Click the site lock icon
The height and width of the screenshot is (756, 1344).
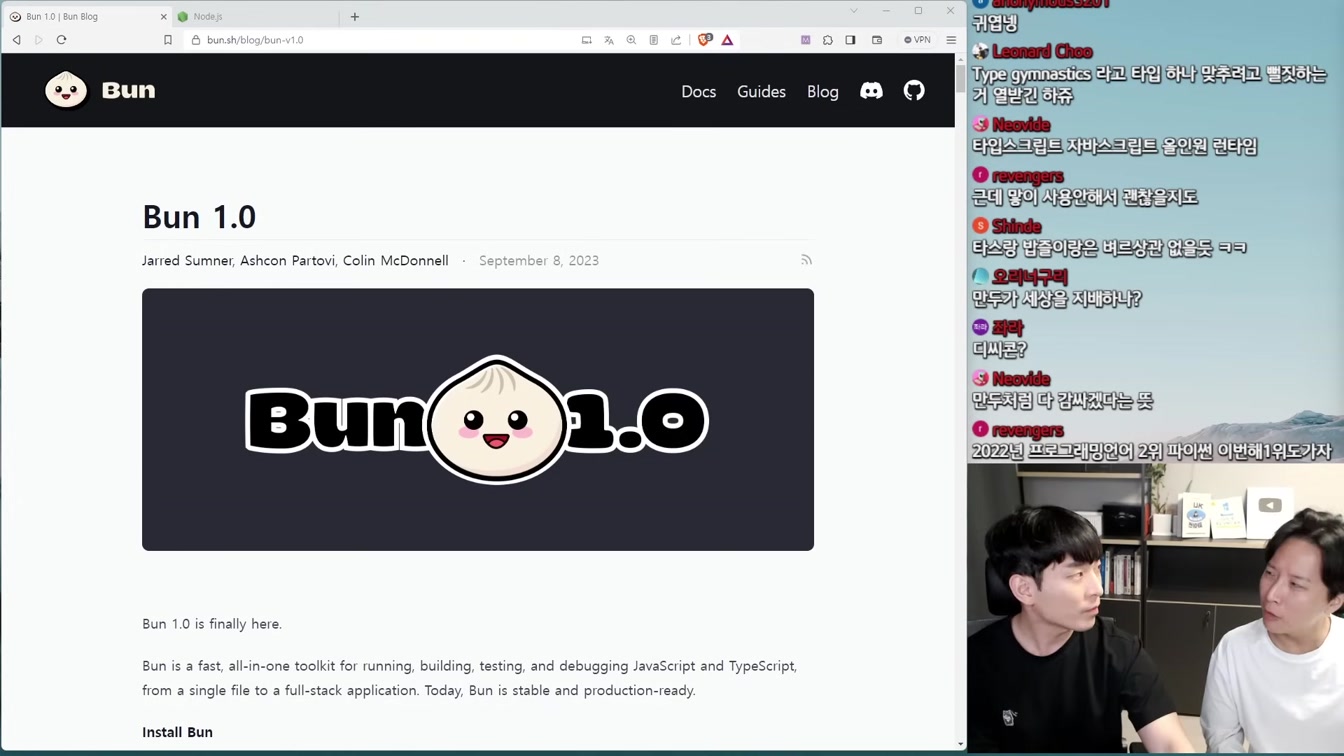[196, 40]
